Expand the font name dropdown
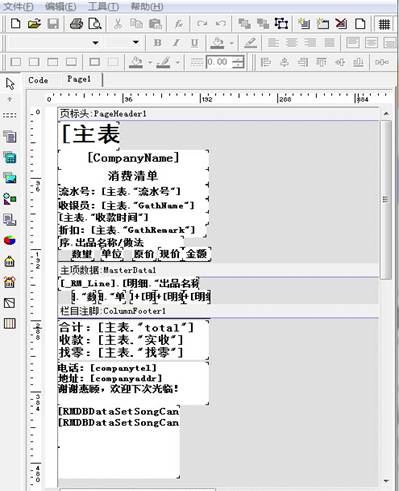 (x=95, y=43)
